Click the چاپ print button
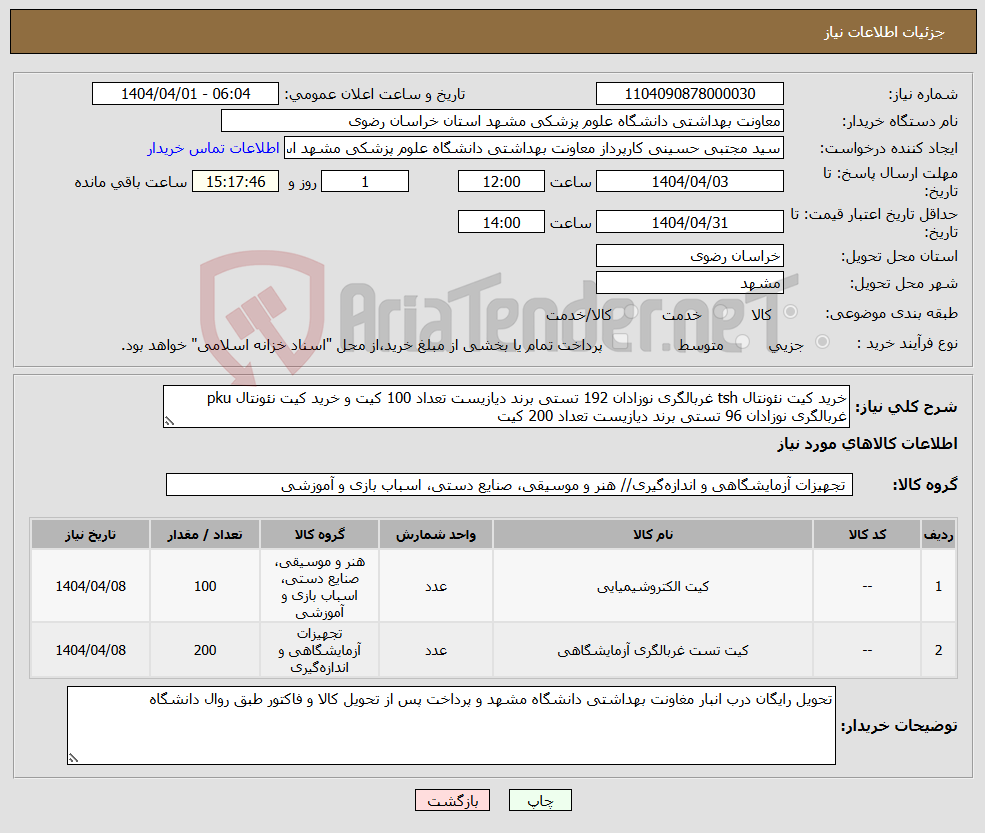985x833 pixels. pyautogui.click(x=540, y=800)
